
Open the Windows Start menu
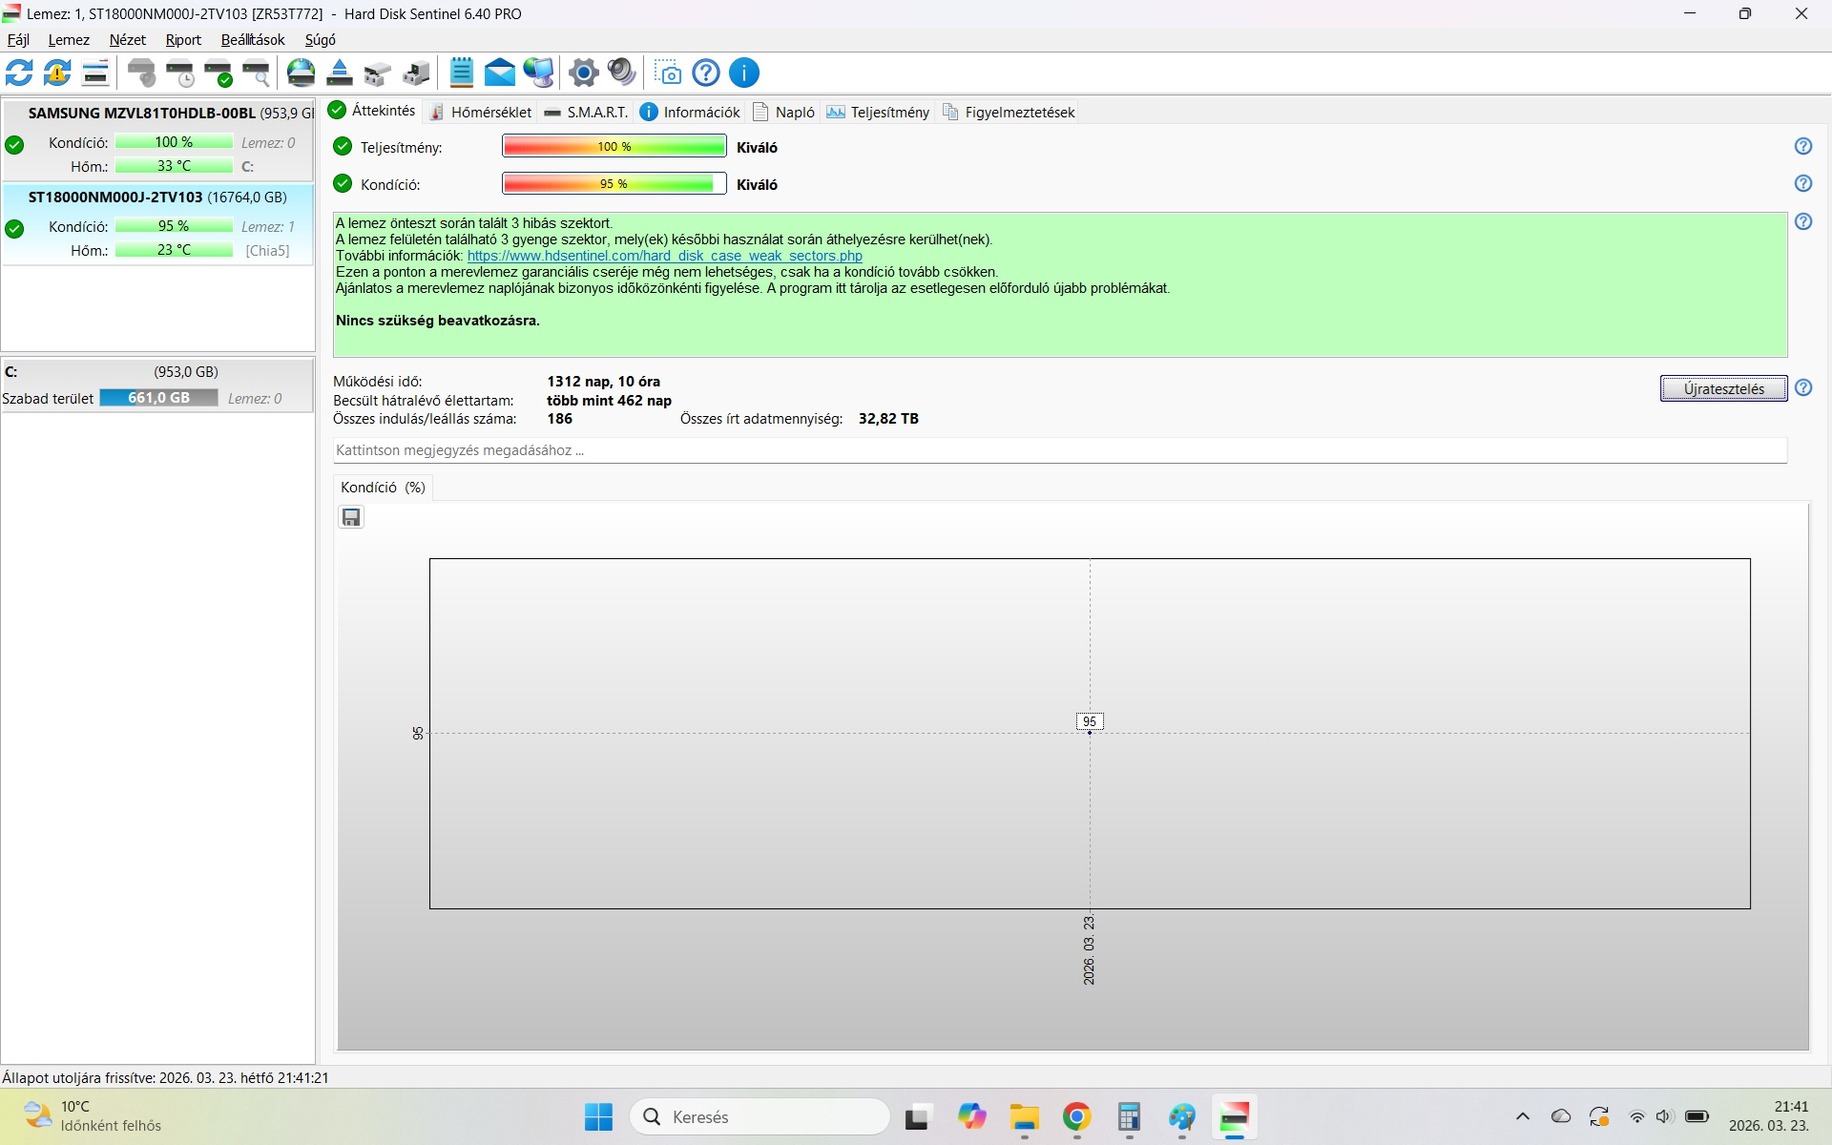point(598,1117)
